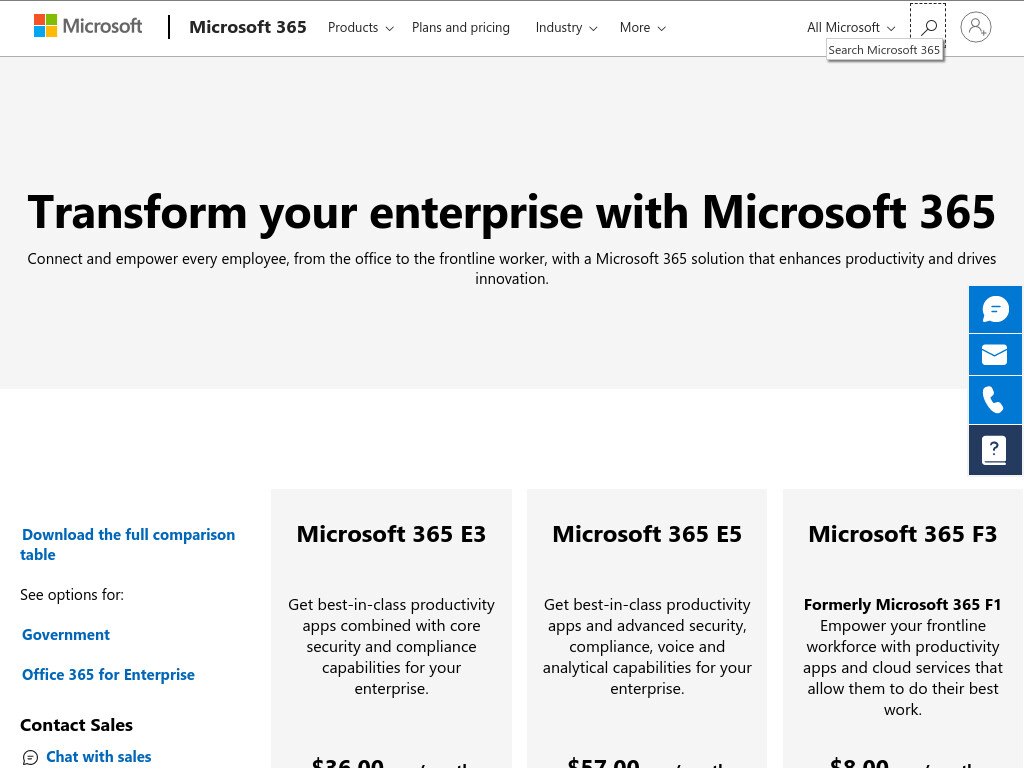Download the full comparison table
The image size is (1024, 768).
127,544
